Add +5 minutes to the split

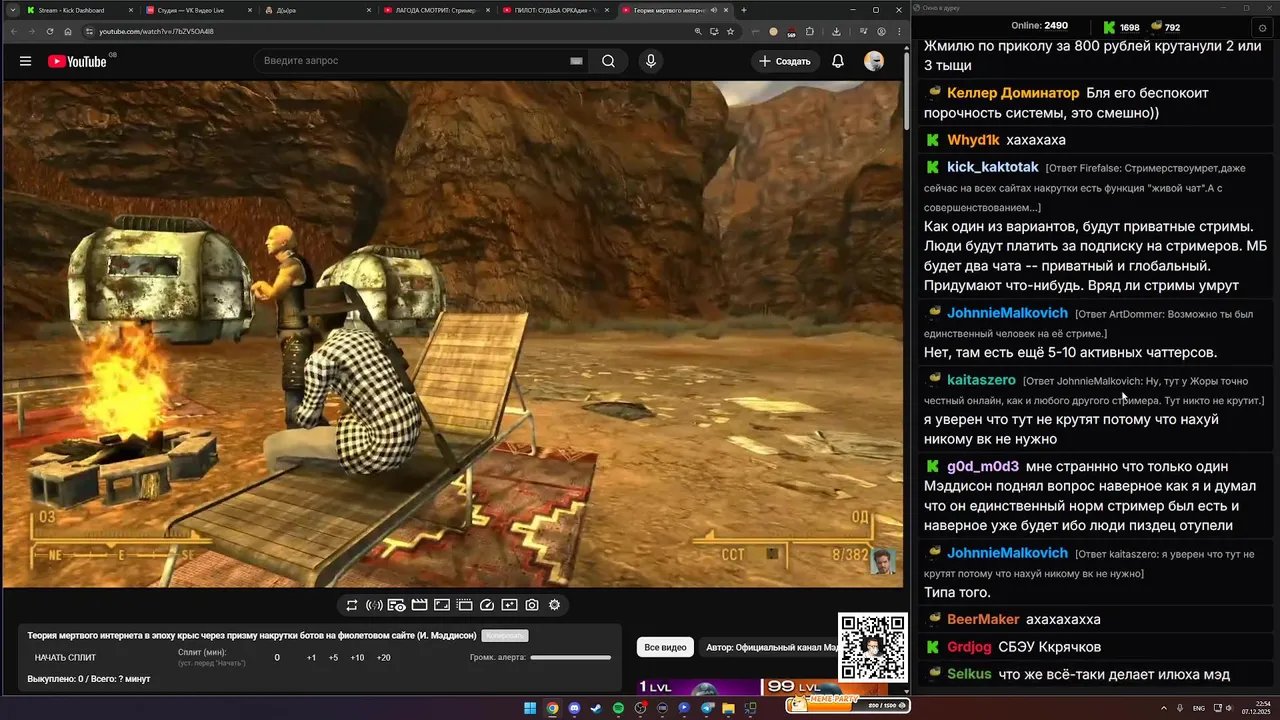click(x=333, y=658)
